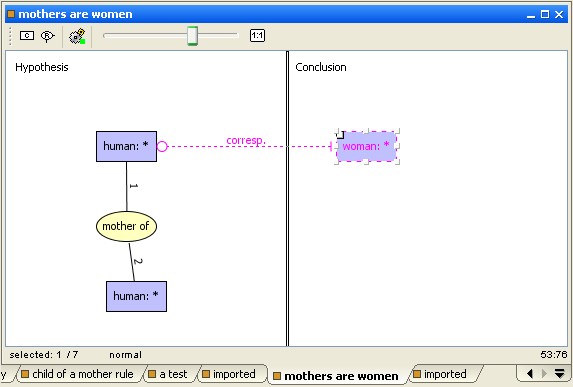Open the first 'imported' tab
This screenshot has width=573, height=387.
click(x=230, y=374)
